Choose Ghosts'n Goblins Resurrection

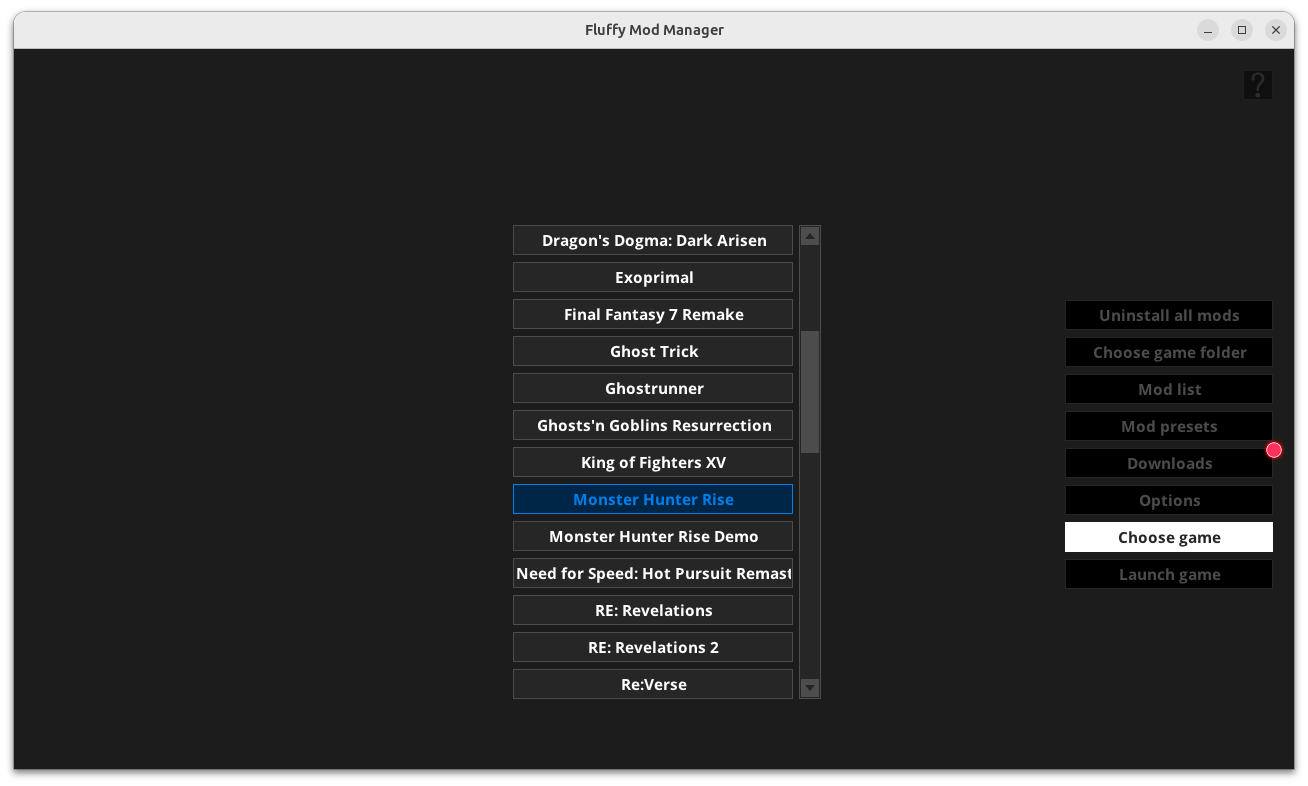[653, 425]
